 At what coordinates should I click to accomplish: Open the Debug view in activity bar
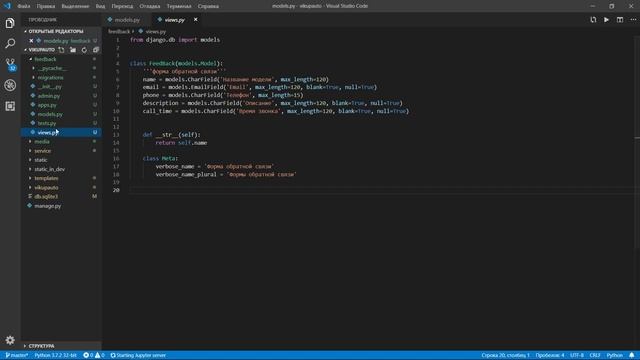click(x=10, y=85)
